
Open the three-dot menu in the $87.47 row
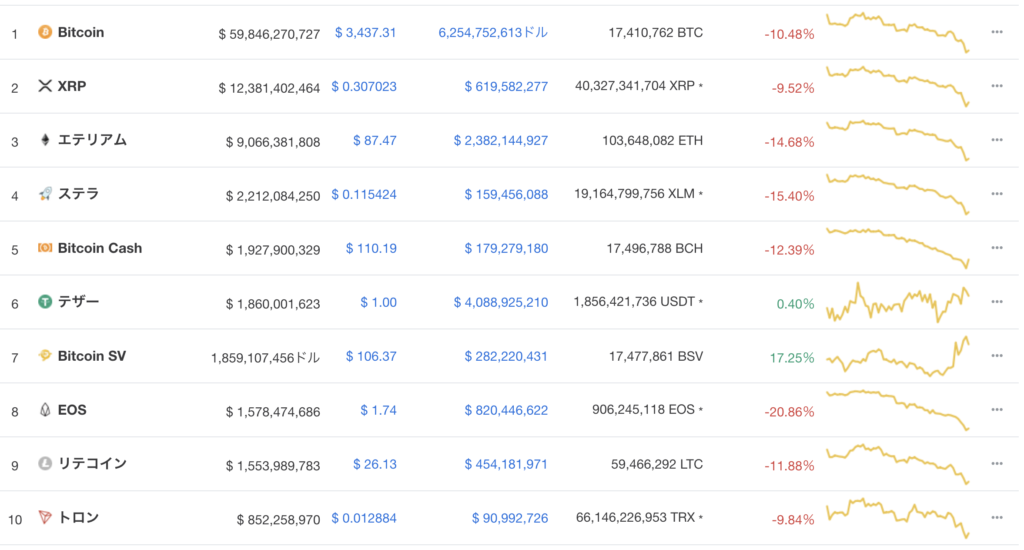point(997,140)
